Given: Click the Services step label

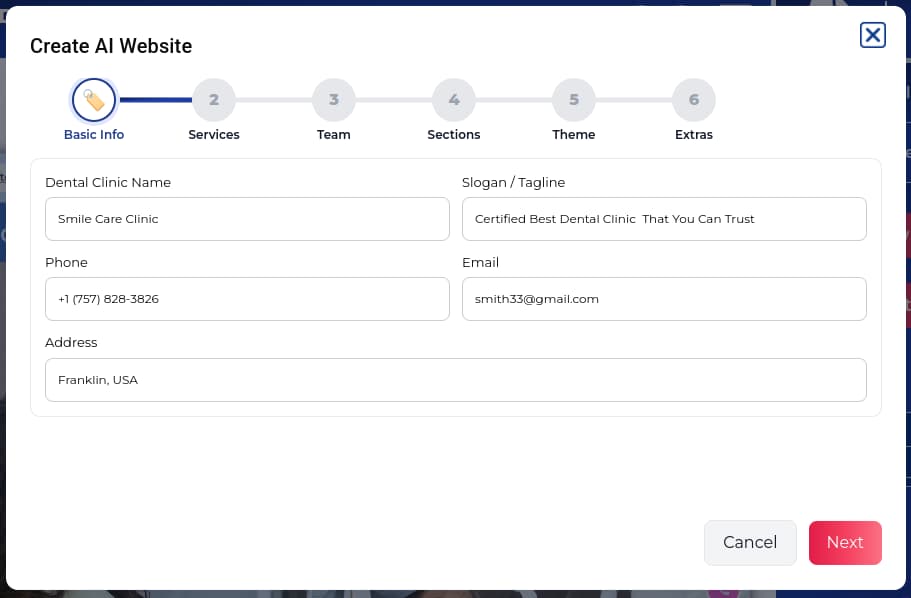Looking at the screenshot, I should 214,135.
